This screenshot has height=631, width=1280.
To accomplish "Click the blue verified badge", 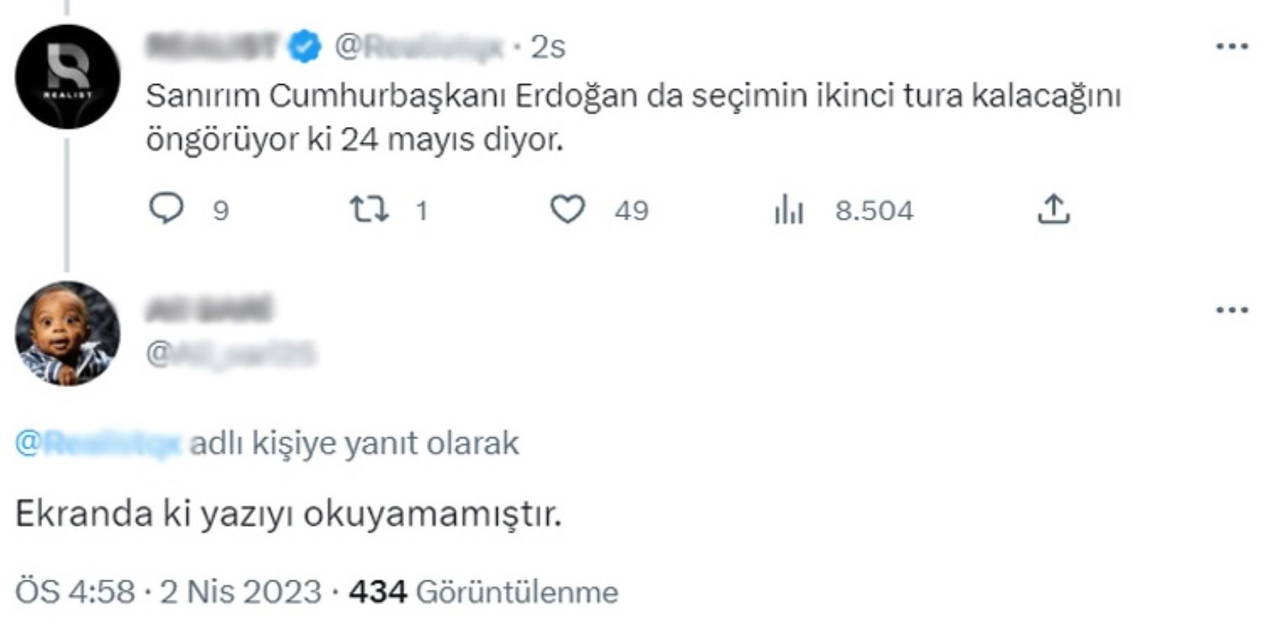I will tap(305, 47).
